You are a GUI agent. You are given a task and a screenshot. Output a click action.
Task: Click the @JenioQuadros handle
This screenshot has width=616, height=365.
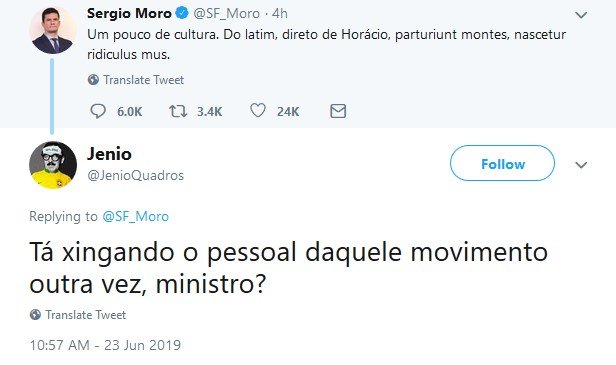136,175
